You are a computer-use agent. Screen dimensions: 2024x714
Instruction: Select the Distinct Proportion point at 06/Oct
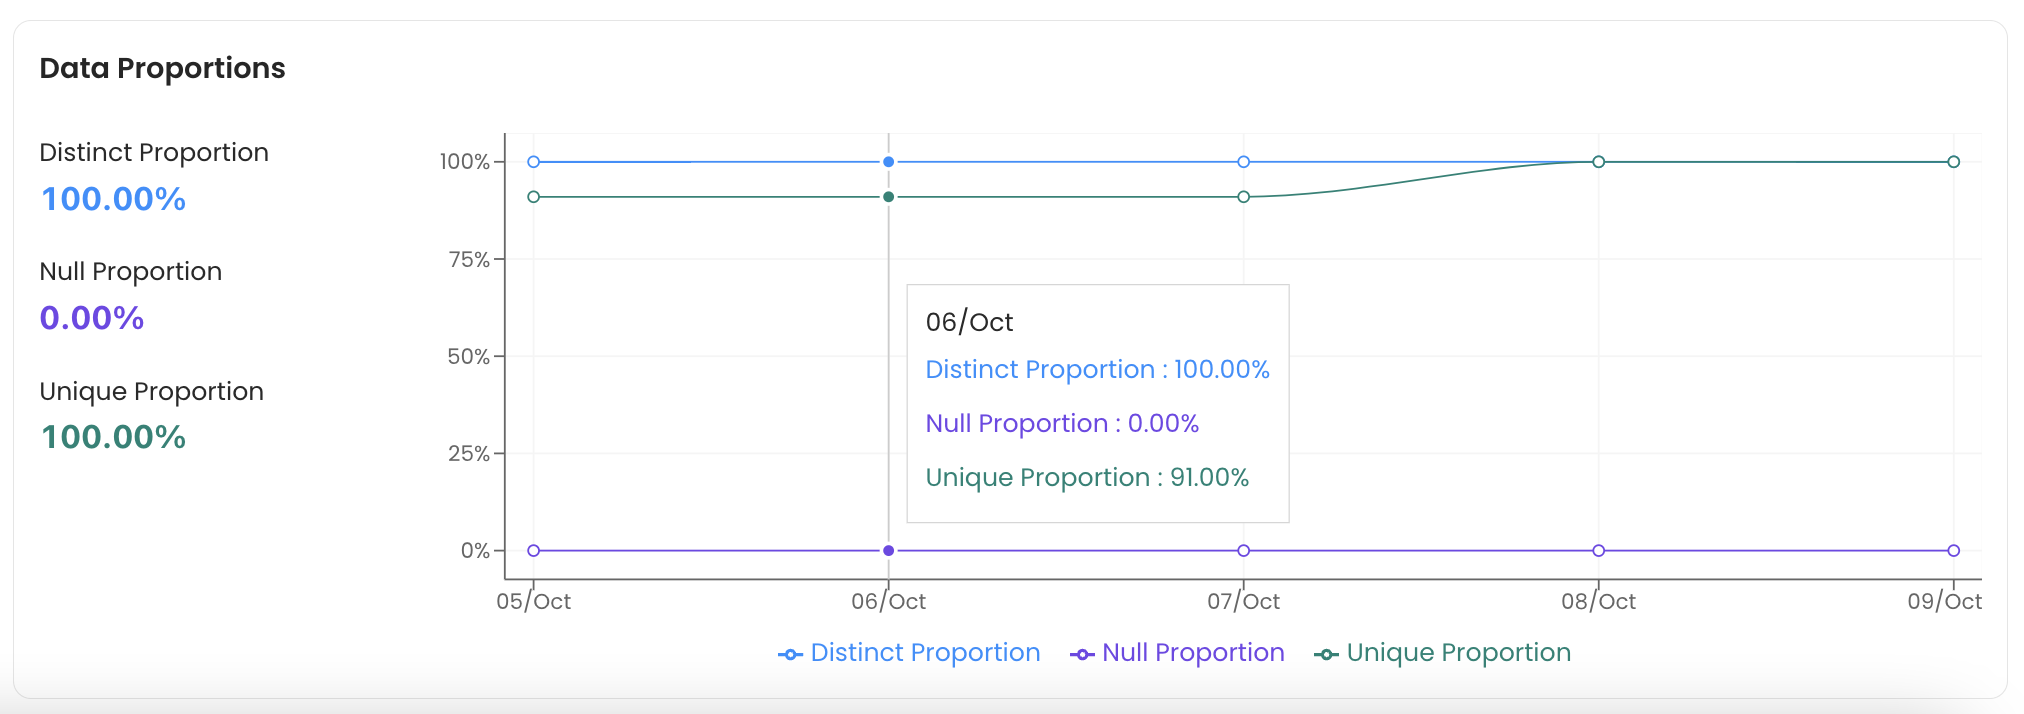[x=888, y=162]
